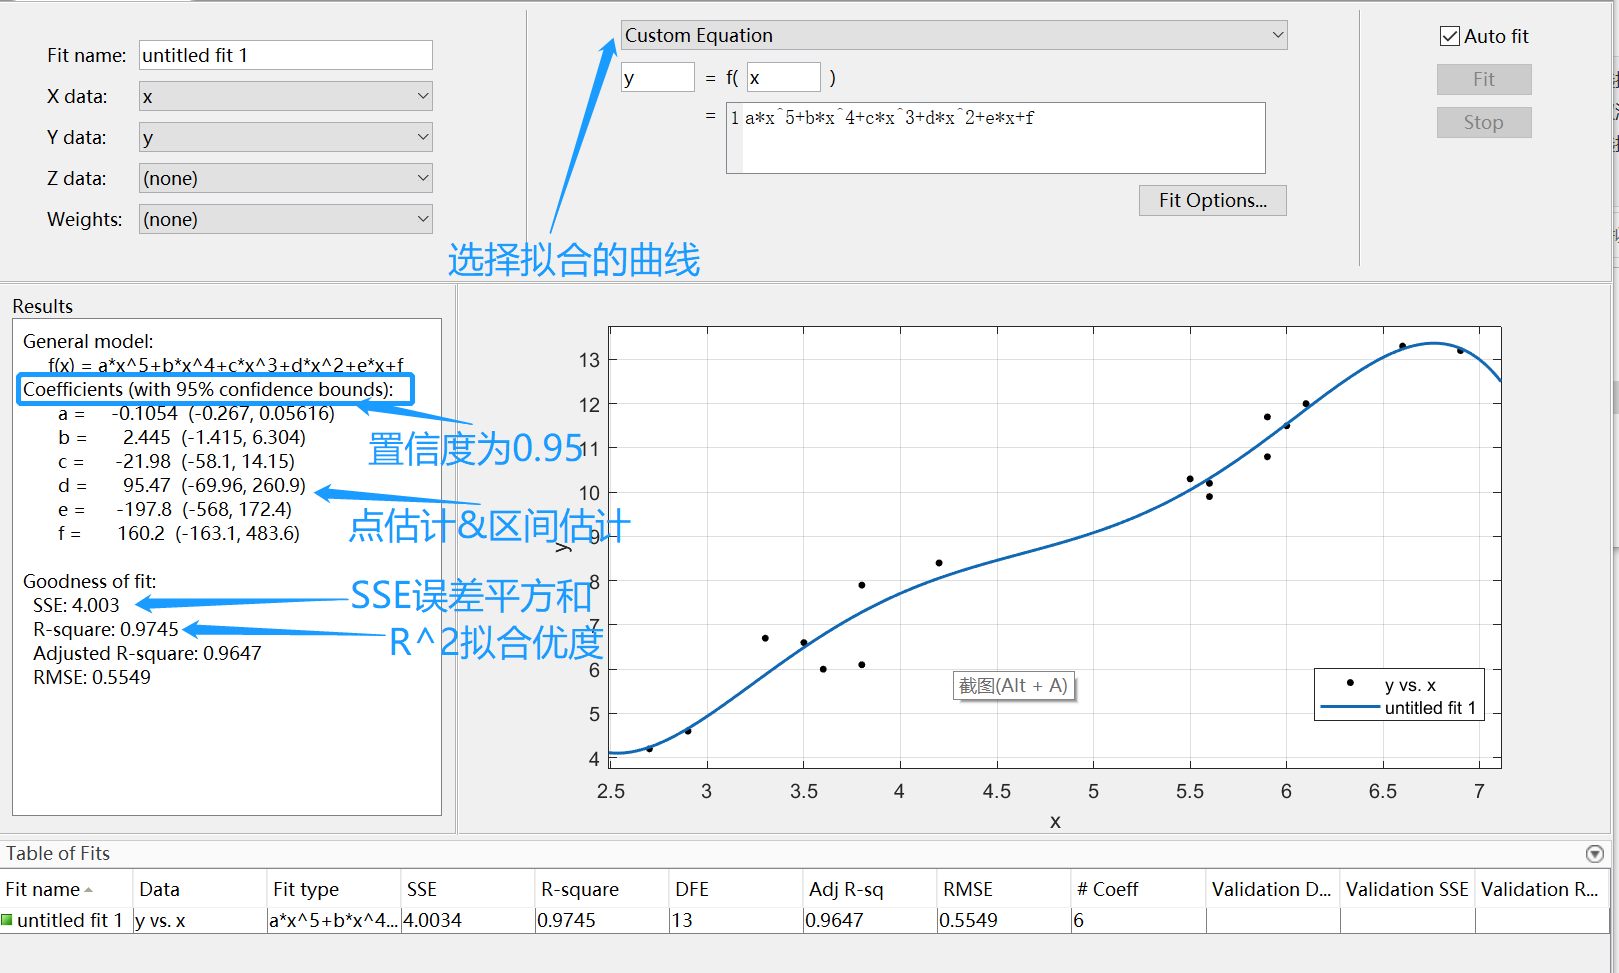Click the SSE column header
The image size is (1619, 973).
pos(468,889)
